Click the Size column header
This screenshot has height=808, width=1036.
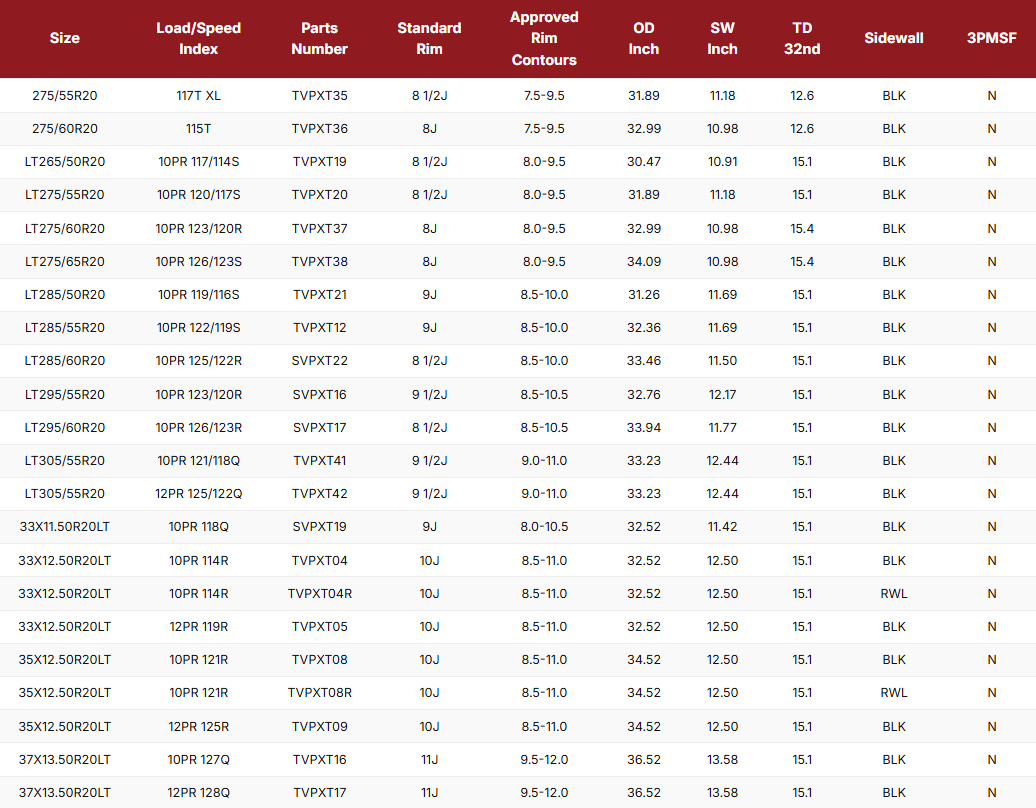click(x=65, y=38)
